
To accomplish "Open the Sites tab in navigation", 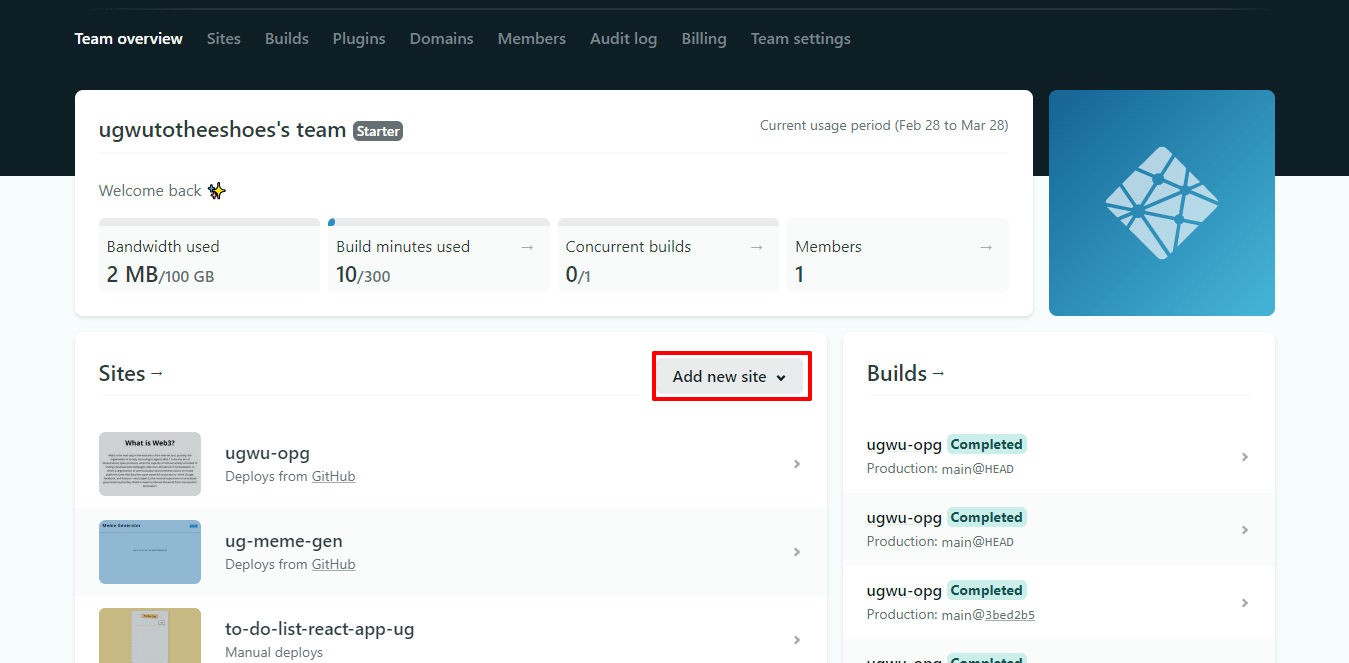I will (224, 39).
